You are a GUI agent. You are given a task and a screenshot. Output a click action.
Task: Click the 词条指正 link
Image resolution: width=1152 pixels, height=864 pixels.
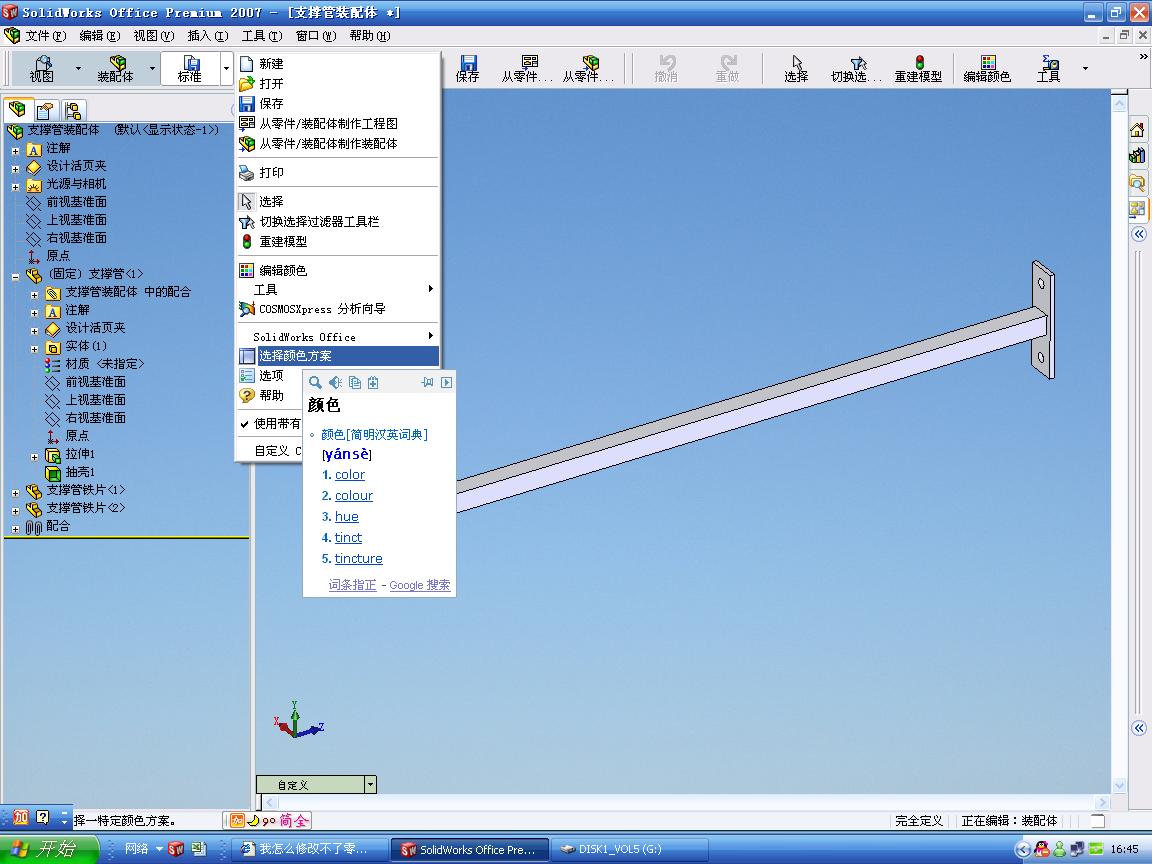point(353,585)
